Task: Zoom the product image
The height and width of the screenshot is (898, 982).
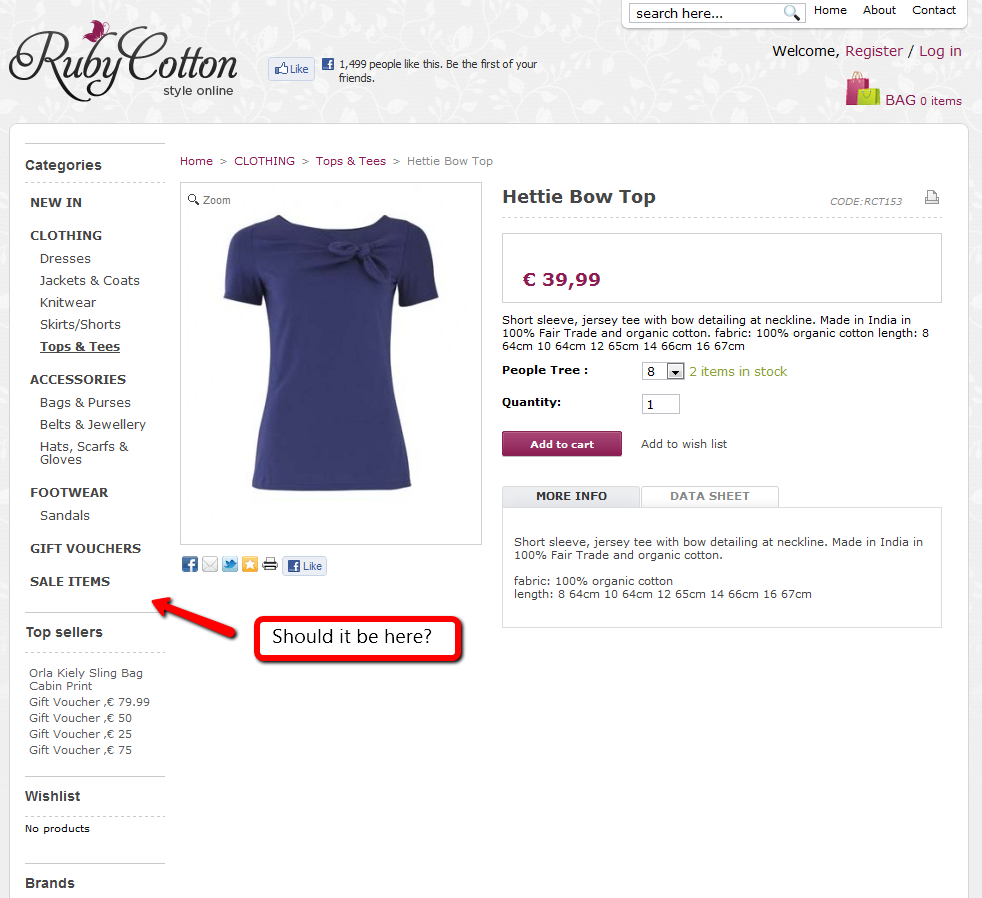Action: point(209,200)
